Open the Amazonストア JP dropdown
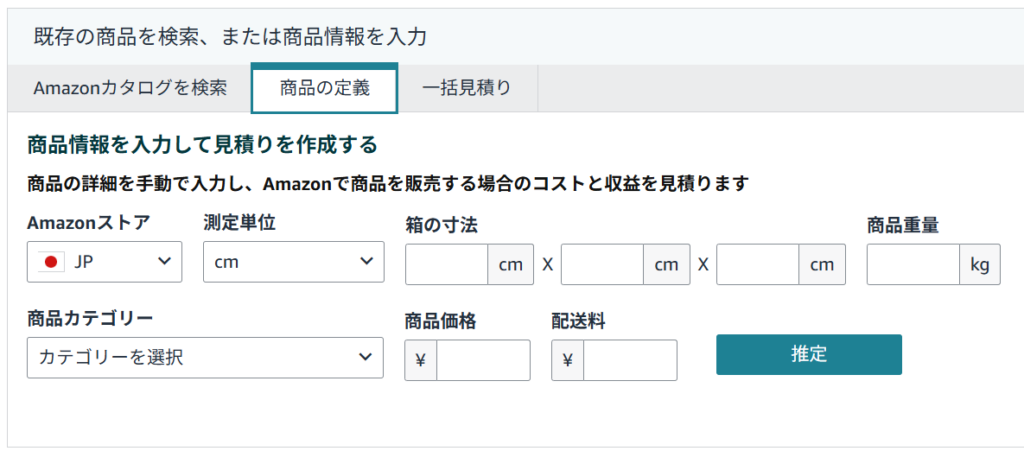The image size is (1024, 451). pos(104,262)
